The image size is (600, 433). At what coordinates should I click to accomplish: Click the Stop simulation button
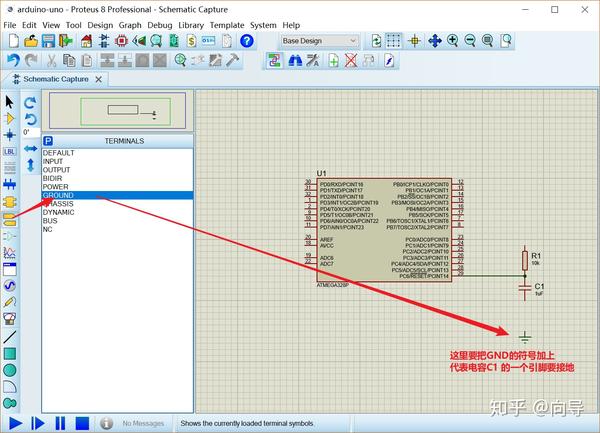click(x=82, y=423)
